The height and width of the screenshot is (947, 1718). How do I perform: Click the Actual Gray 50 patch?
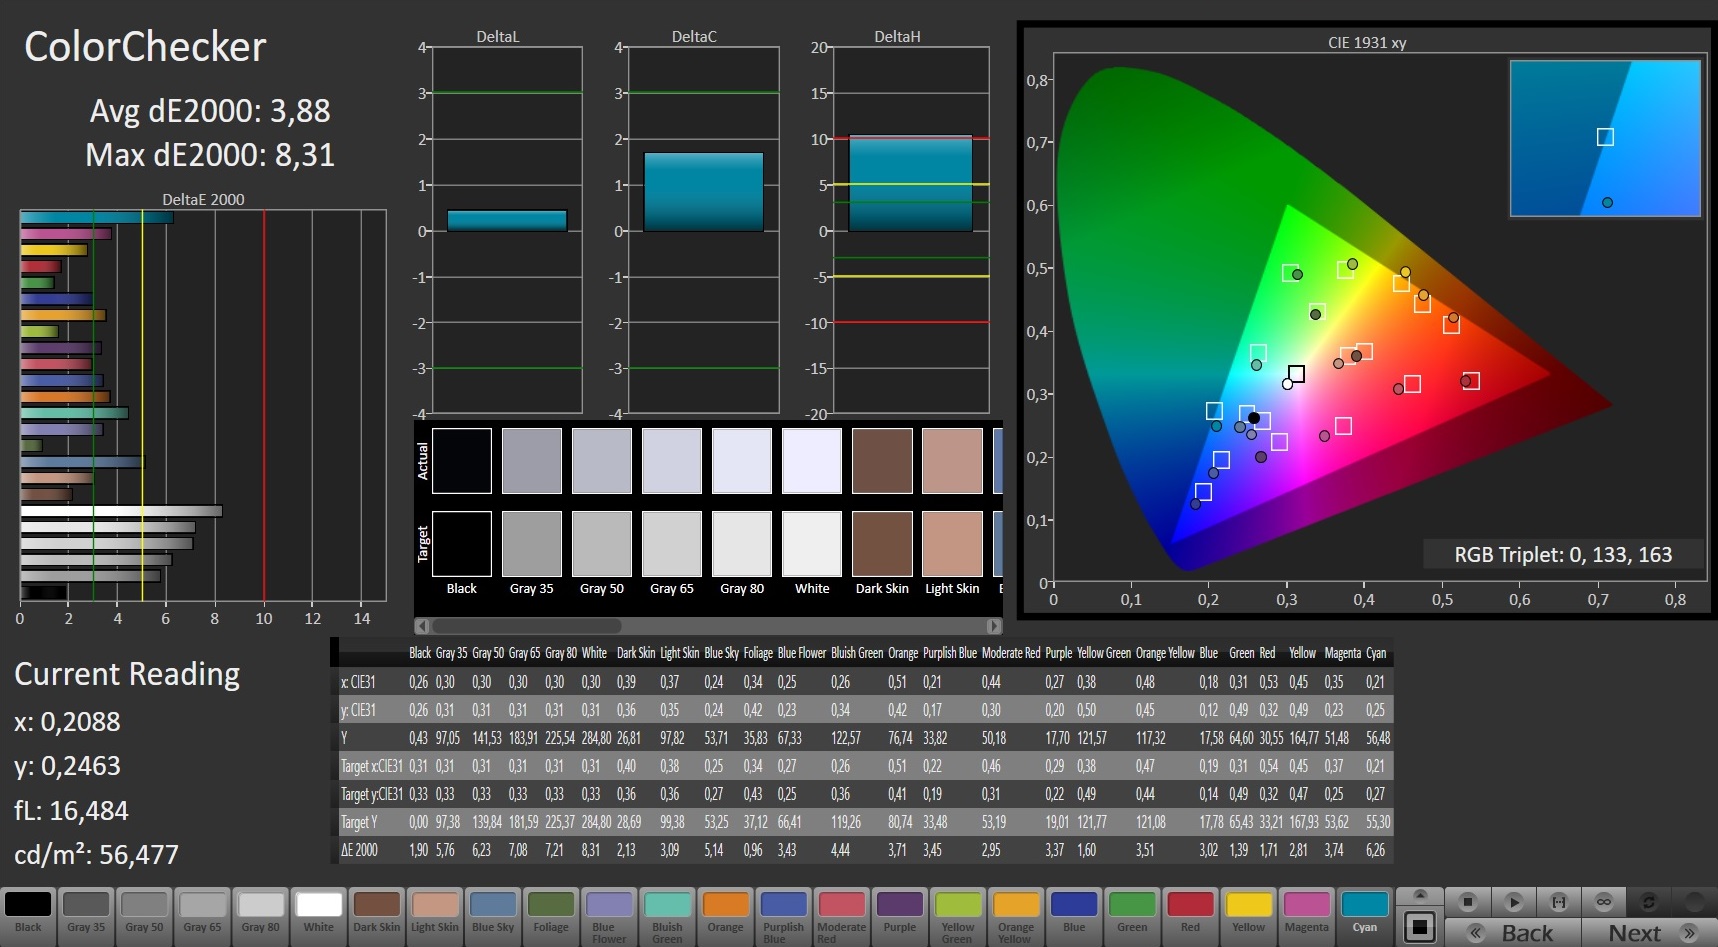point(602,461)
